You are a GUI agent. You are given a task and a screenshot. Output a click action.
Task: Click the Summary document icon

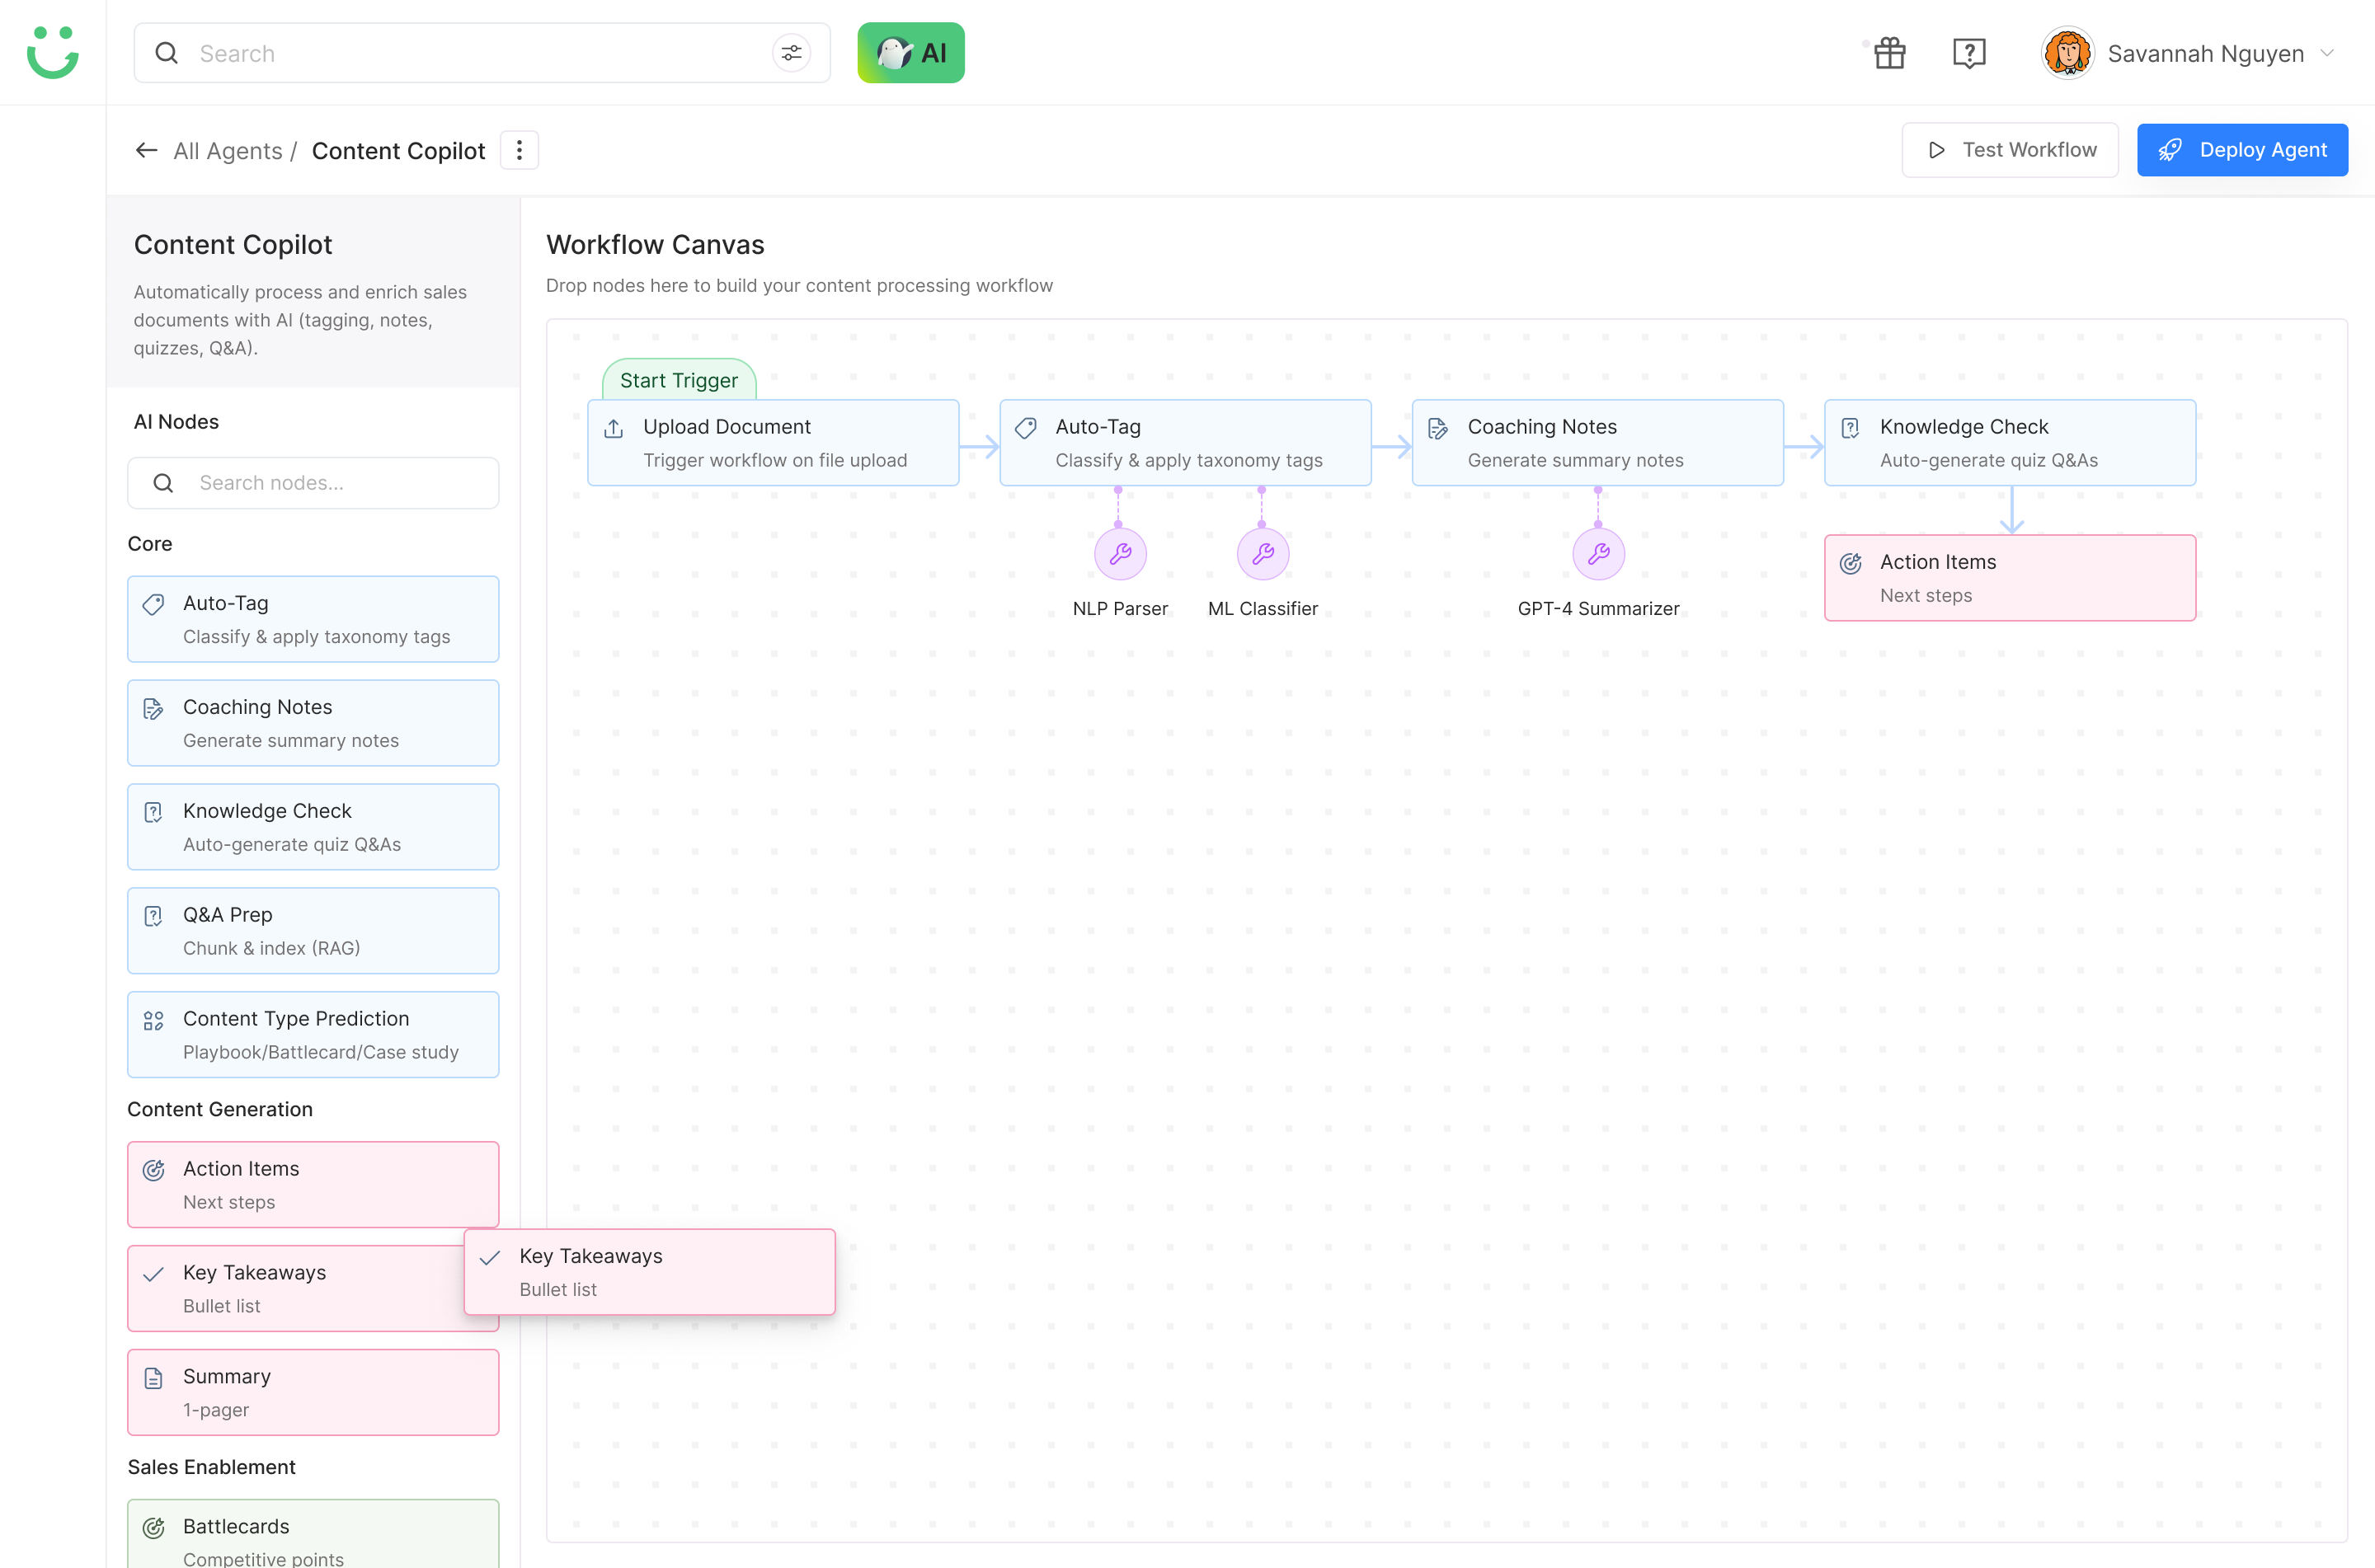coord(153,1378)
